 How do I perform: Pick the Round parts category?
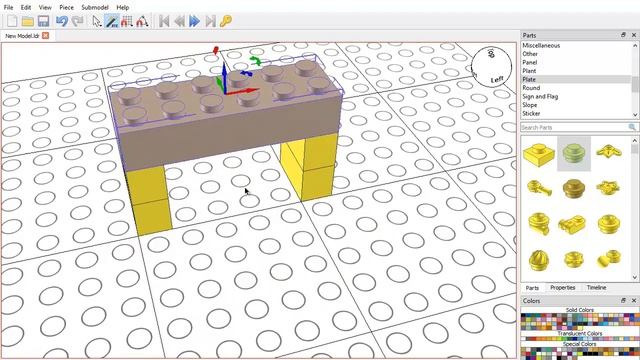click(531, 88)
